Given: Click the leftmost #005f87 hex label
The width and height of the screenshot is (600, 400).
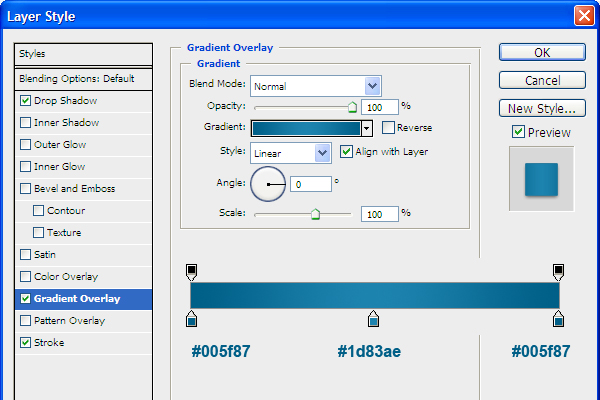Looking at the screenshot, I should (221, 351).
